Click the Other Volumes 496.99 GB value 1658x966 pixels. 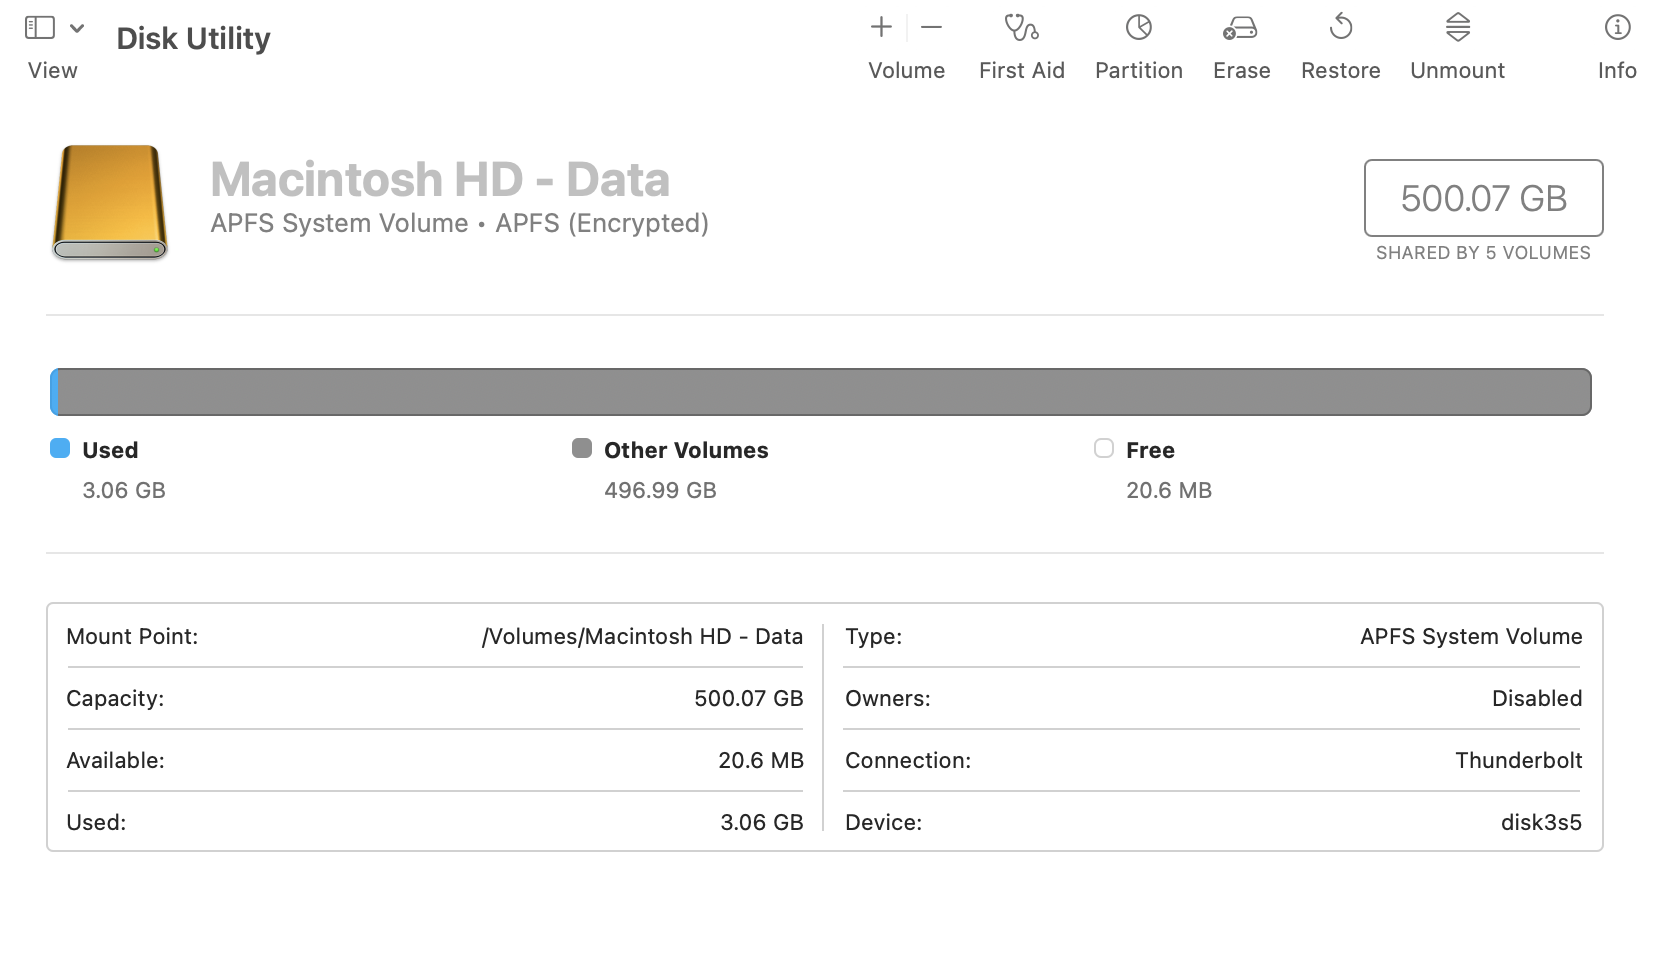pos(660,491)
